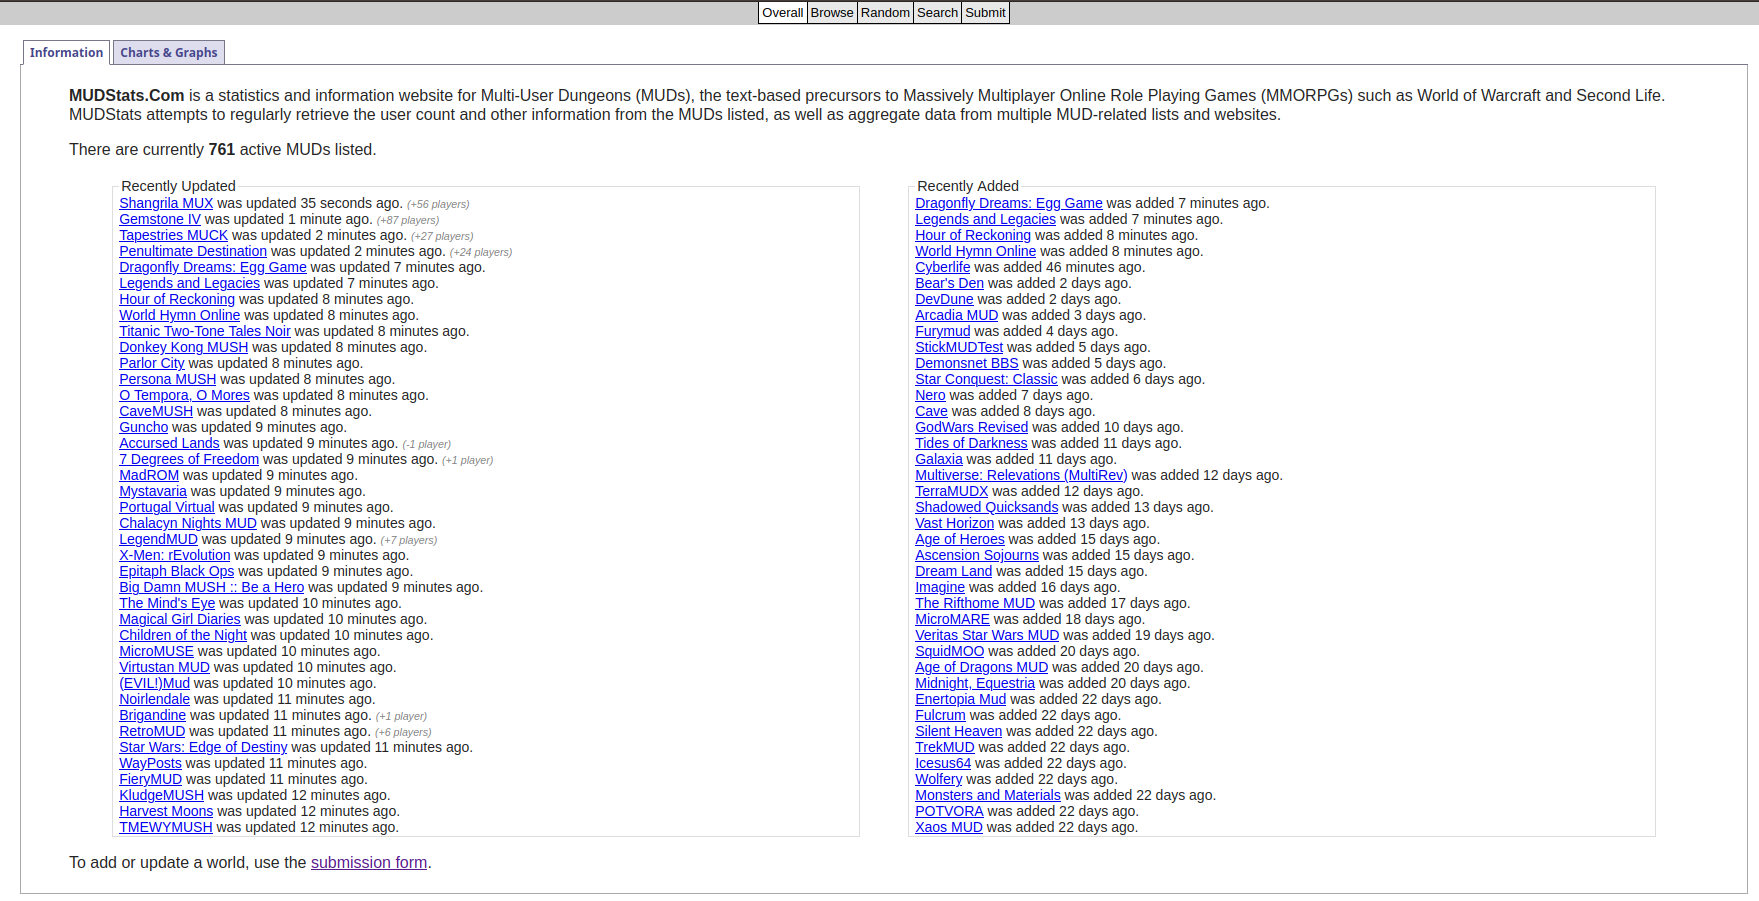The width and height of the screenshot is (1759, 901).
Task: Open the Submit menu item
Action: point(985,13)
